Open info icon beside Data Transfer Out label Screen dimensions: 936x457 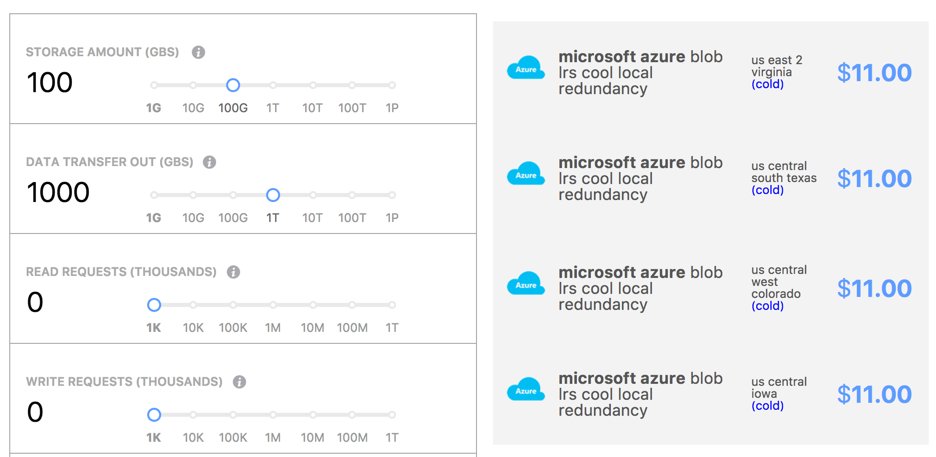tap(210, 162)
